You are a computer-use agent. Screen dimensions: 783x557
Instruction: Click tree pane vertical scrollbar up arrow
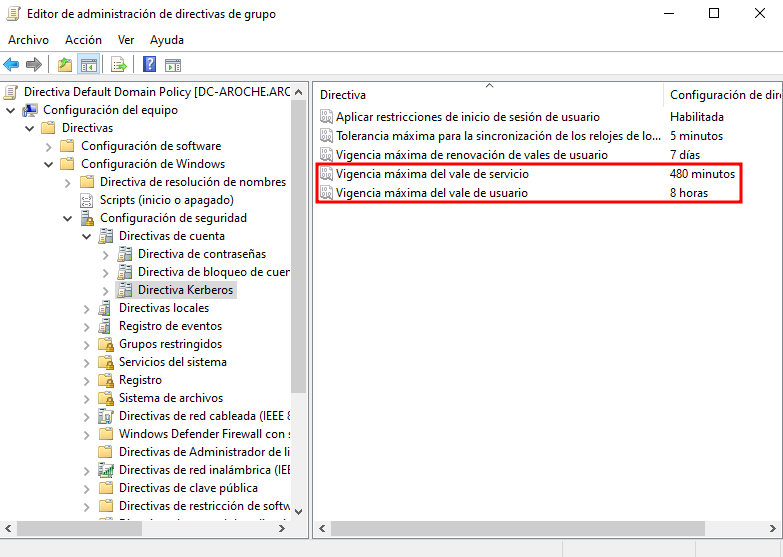pos(299,92)
